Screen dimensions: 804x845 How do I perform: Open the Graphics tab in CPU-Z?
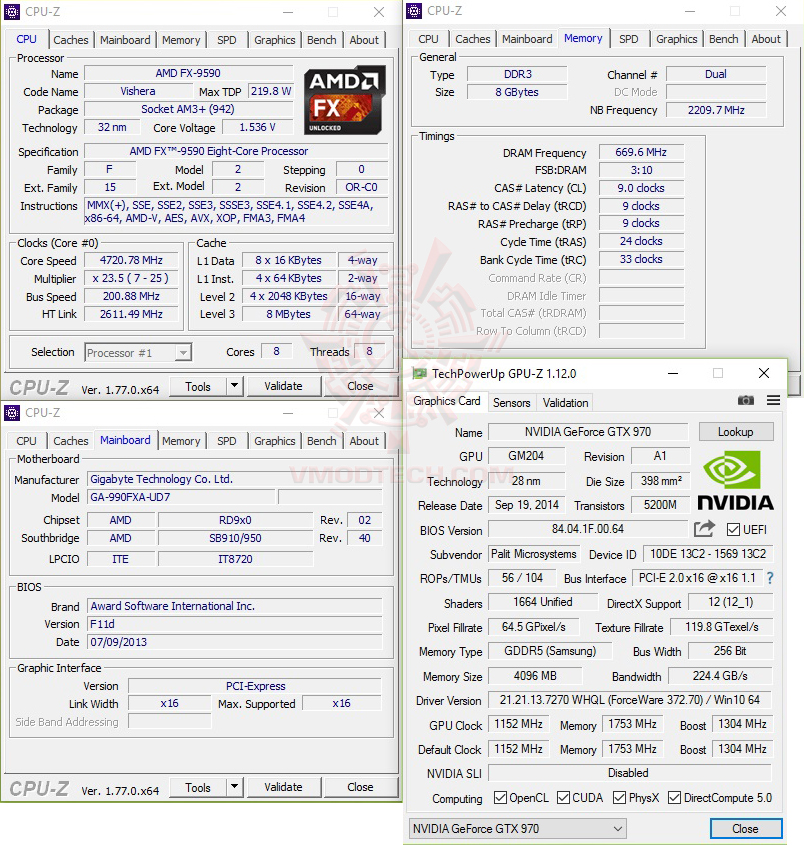(x=274, y=40)
